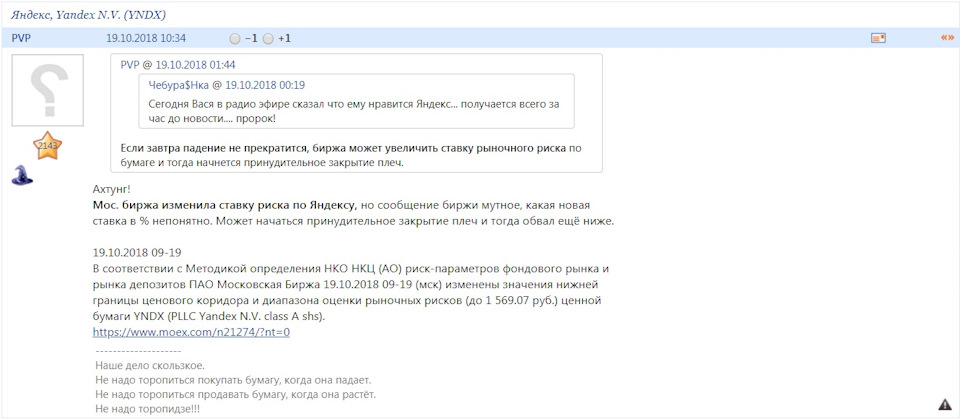Image resolution: width=960 pixels, height=419 pixels.
Task: Click the word Ахтунг!
Action: point(110,189)
